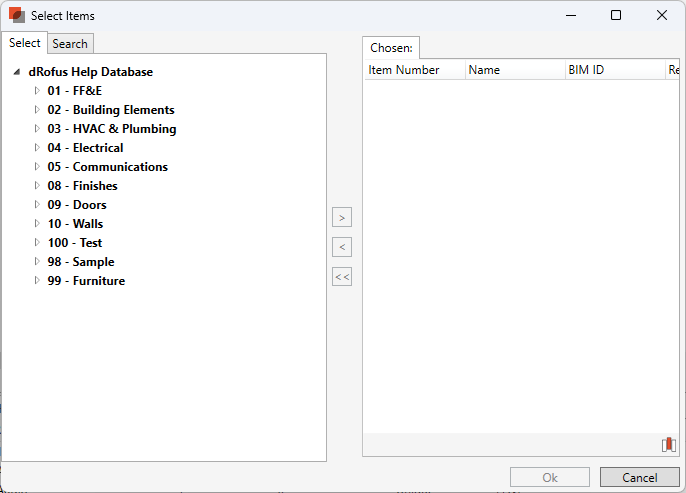Select the Chosen tab
This screenshot has height=493, width=686.
click(x=391, y=48)
